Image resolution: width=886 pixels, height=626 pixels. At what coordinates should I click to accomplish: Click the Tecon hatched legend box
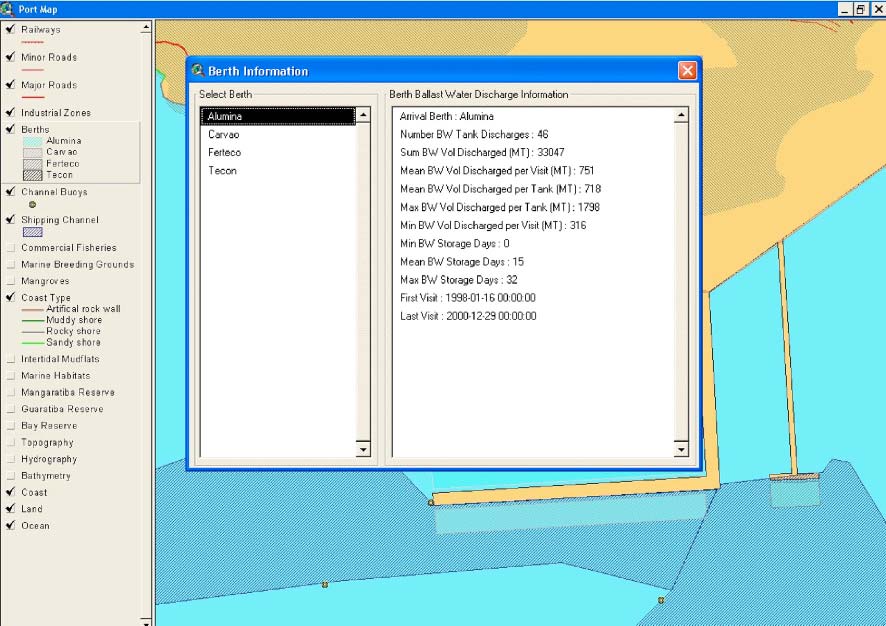pos(32,175)
